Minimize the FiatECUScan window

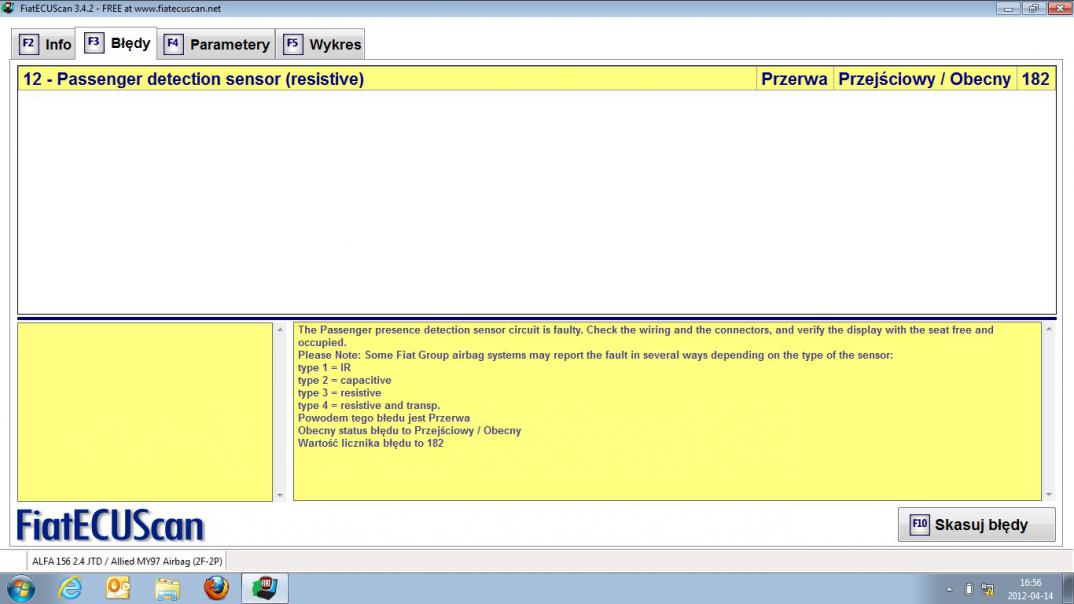1008,8
